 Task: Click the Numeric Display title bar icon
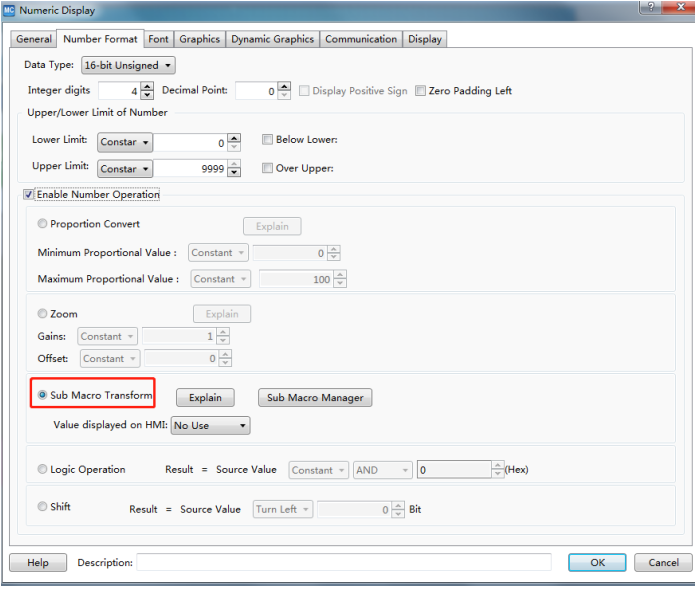pyautogui.click(x=11, y=11)
